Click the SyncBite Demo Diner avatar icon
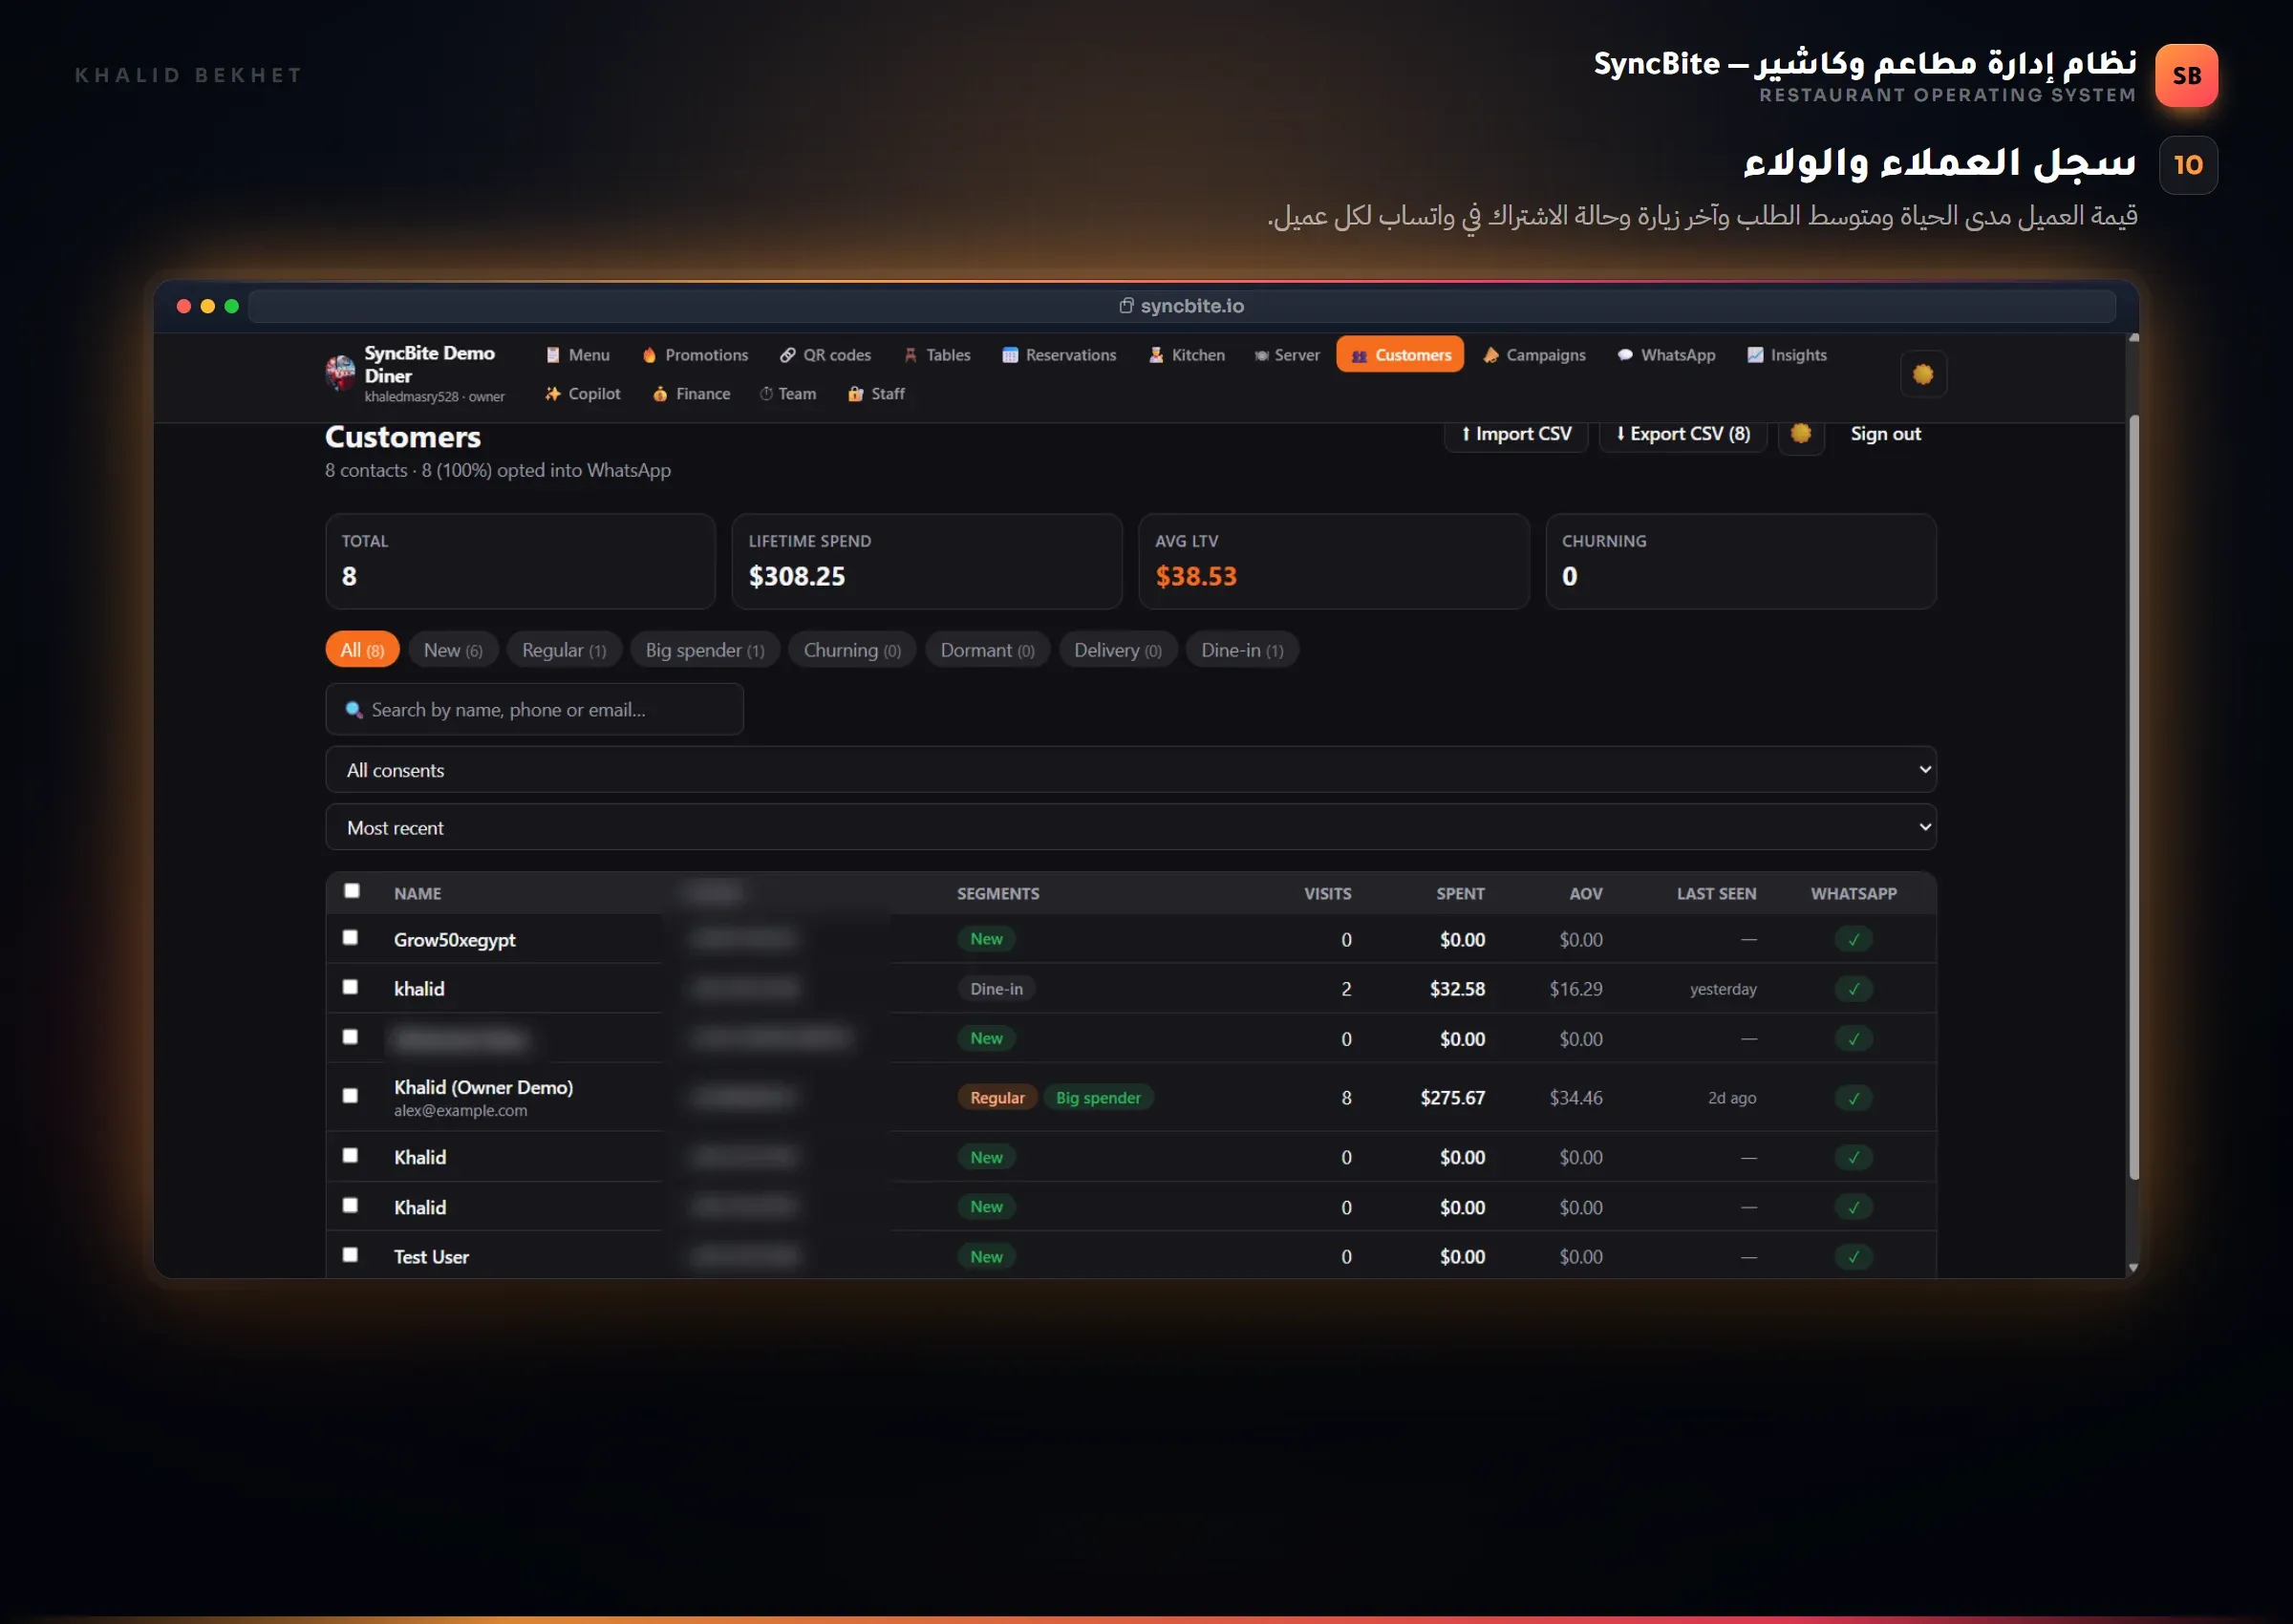2293x1624 pixels. [340, 373]
